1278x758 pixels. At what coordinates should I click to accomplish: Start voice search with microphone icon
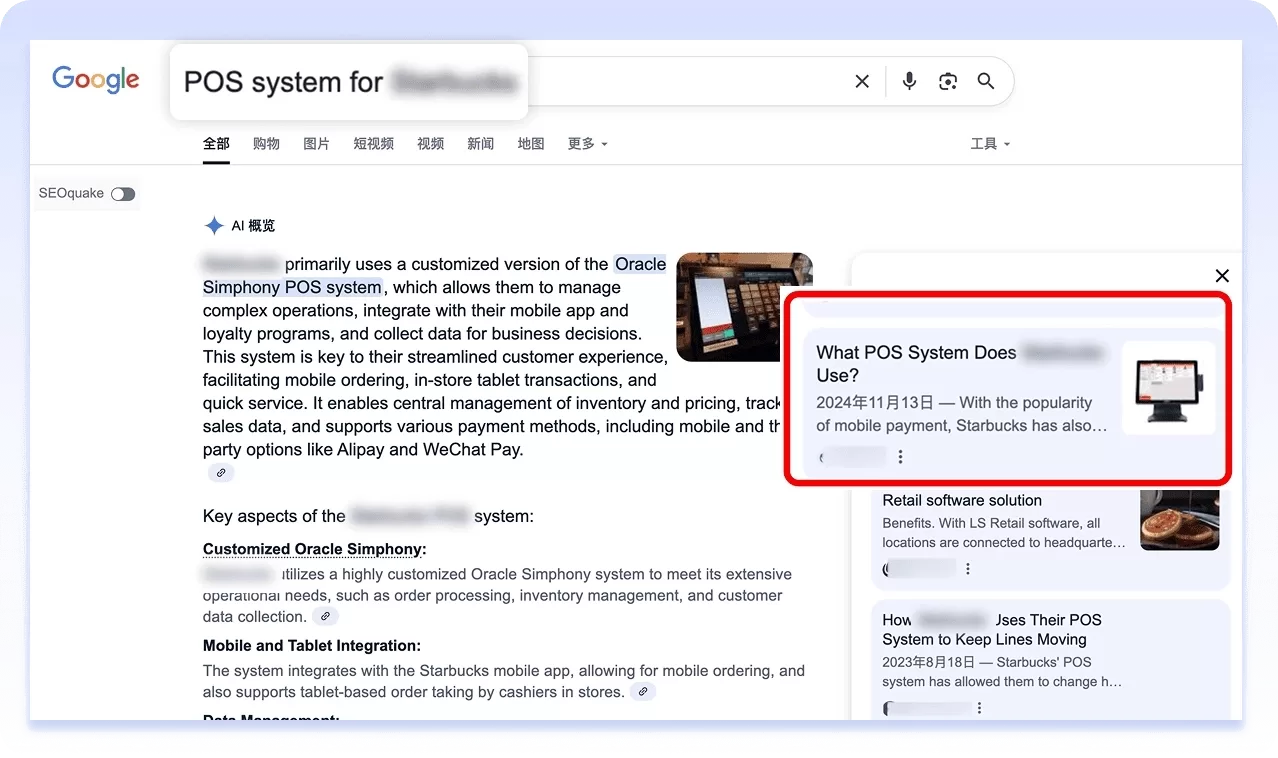click(x=909, y=82)
